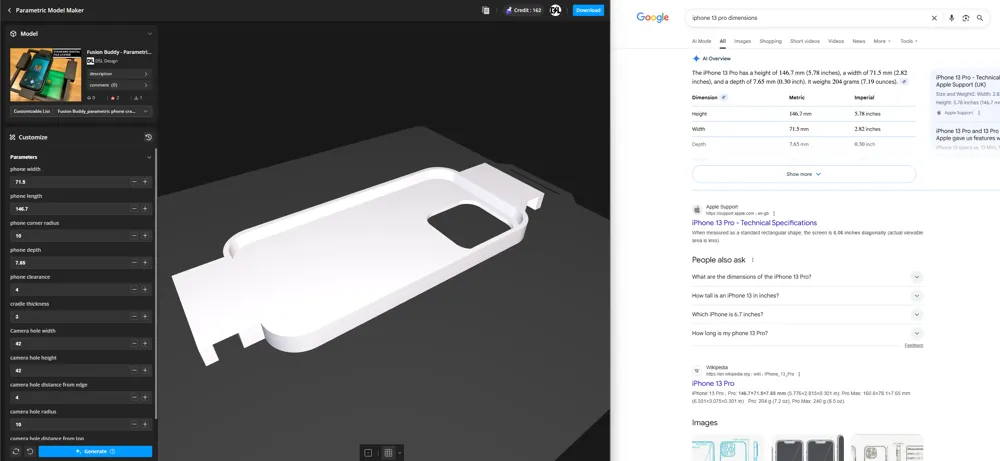The width and height of the screenshot is (1000, 461).
Task: Click the Google logo
Action: (x=652, y=17)
